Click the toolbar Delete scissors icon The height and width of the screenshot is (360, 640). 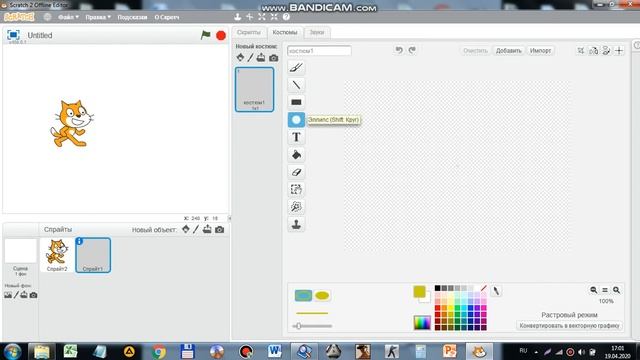[x=249, y=17]
